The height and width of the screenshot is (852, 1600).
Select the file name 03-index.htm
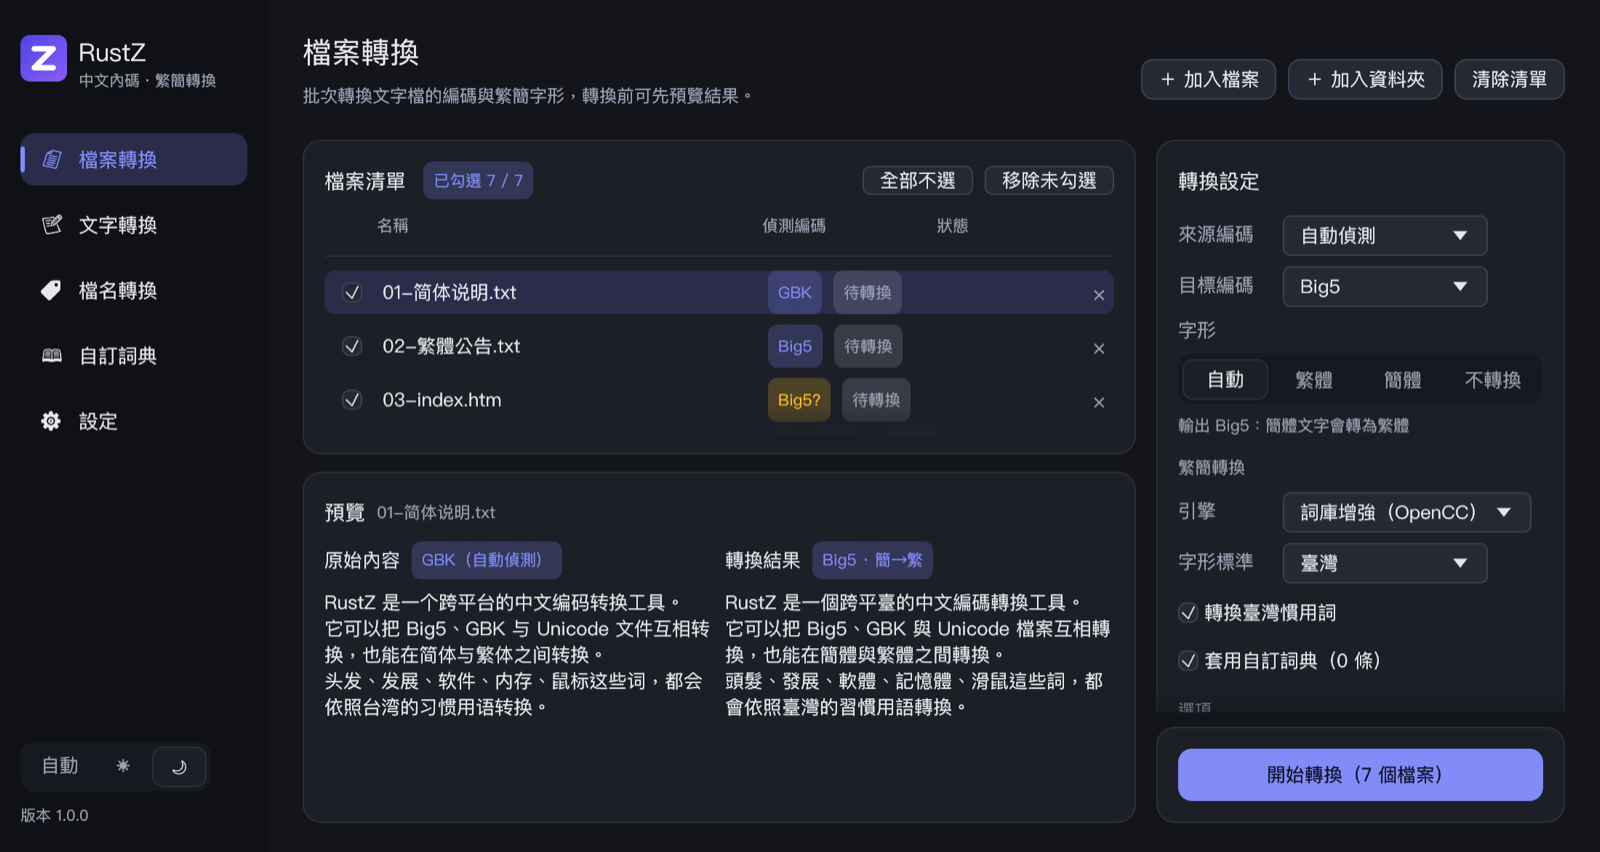click(x=442, y=400)
